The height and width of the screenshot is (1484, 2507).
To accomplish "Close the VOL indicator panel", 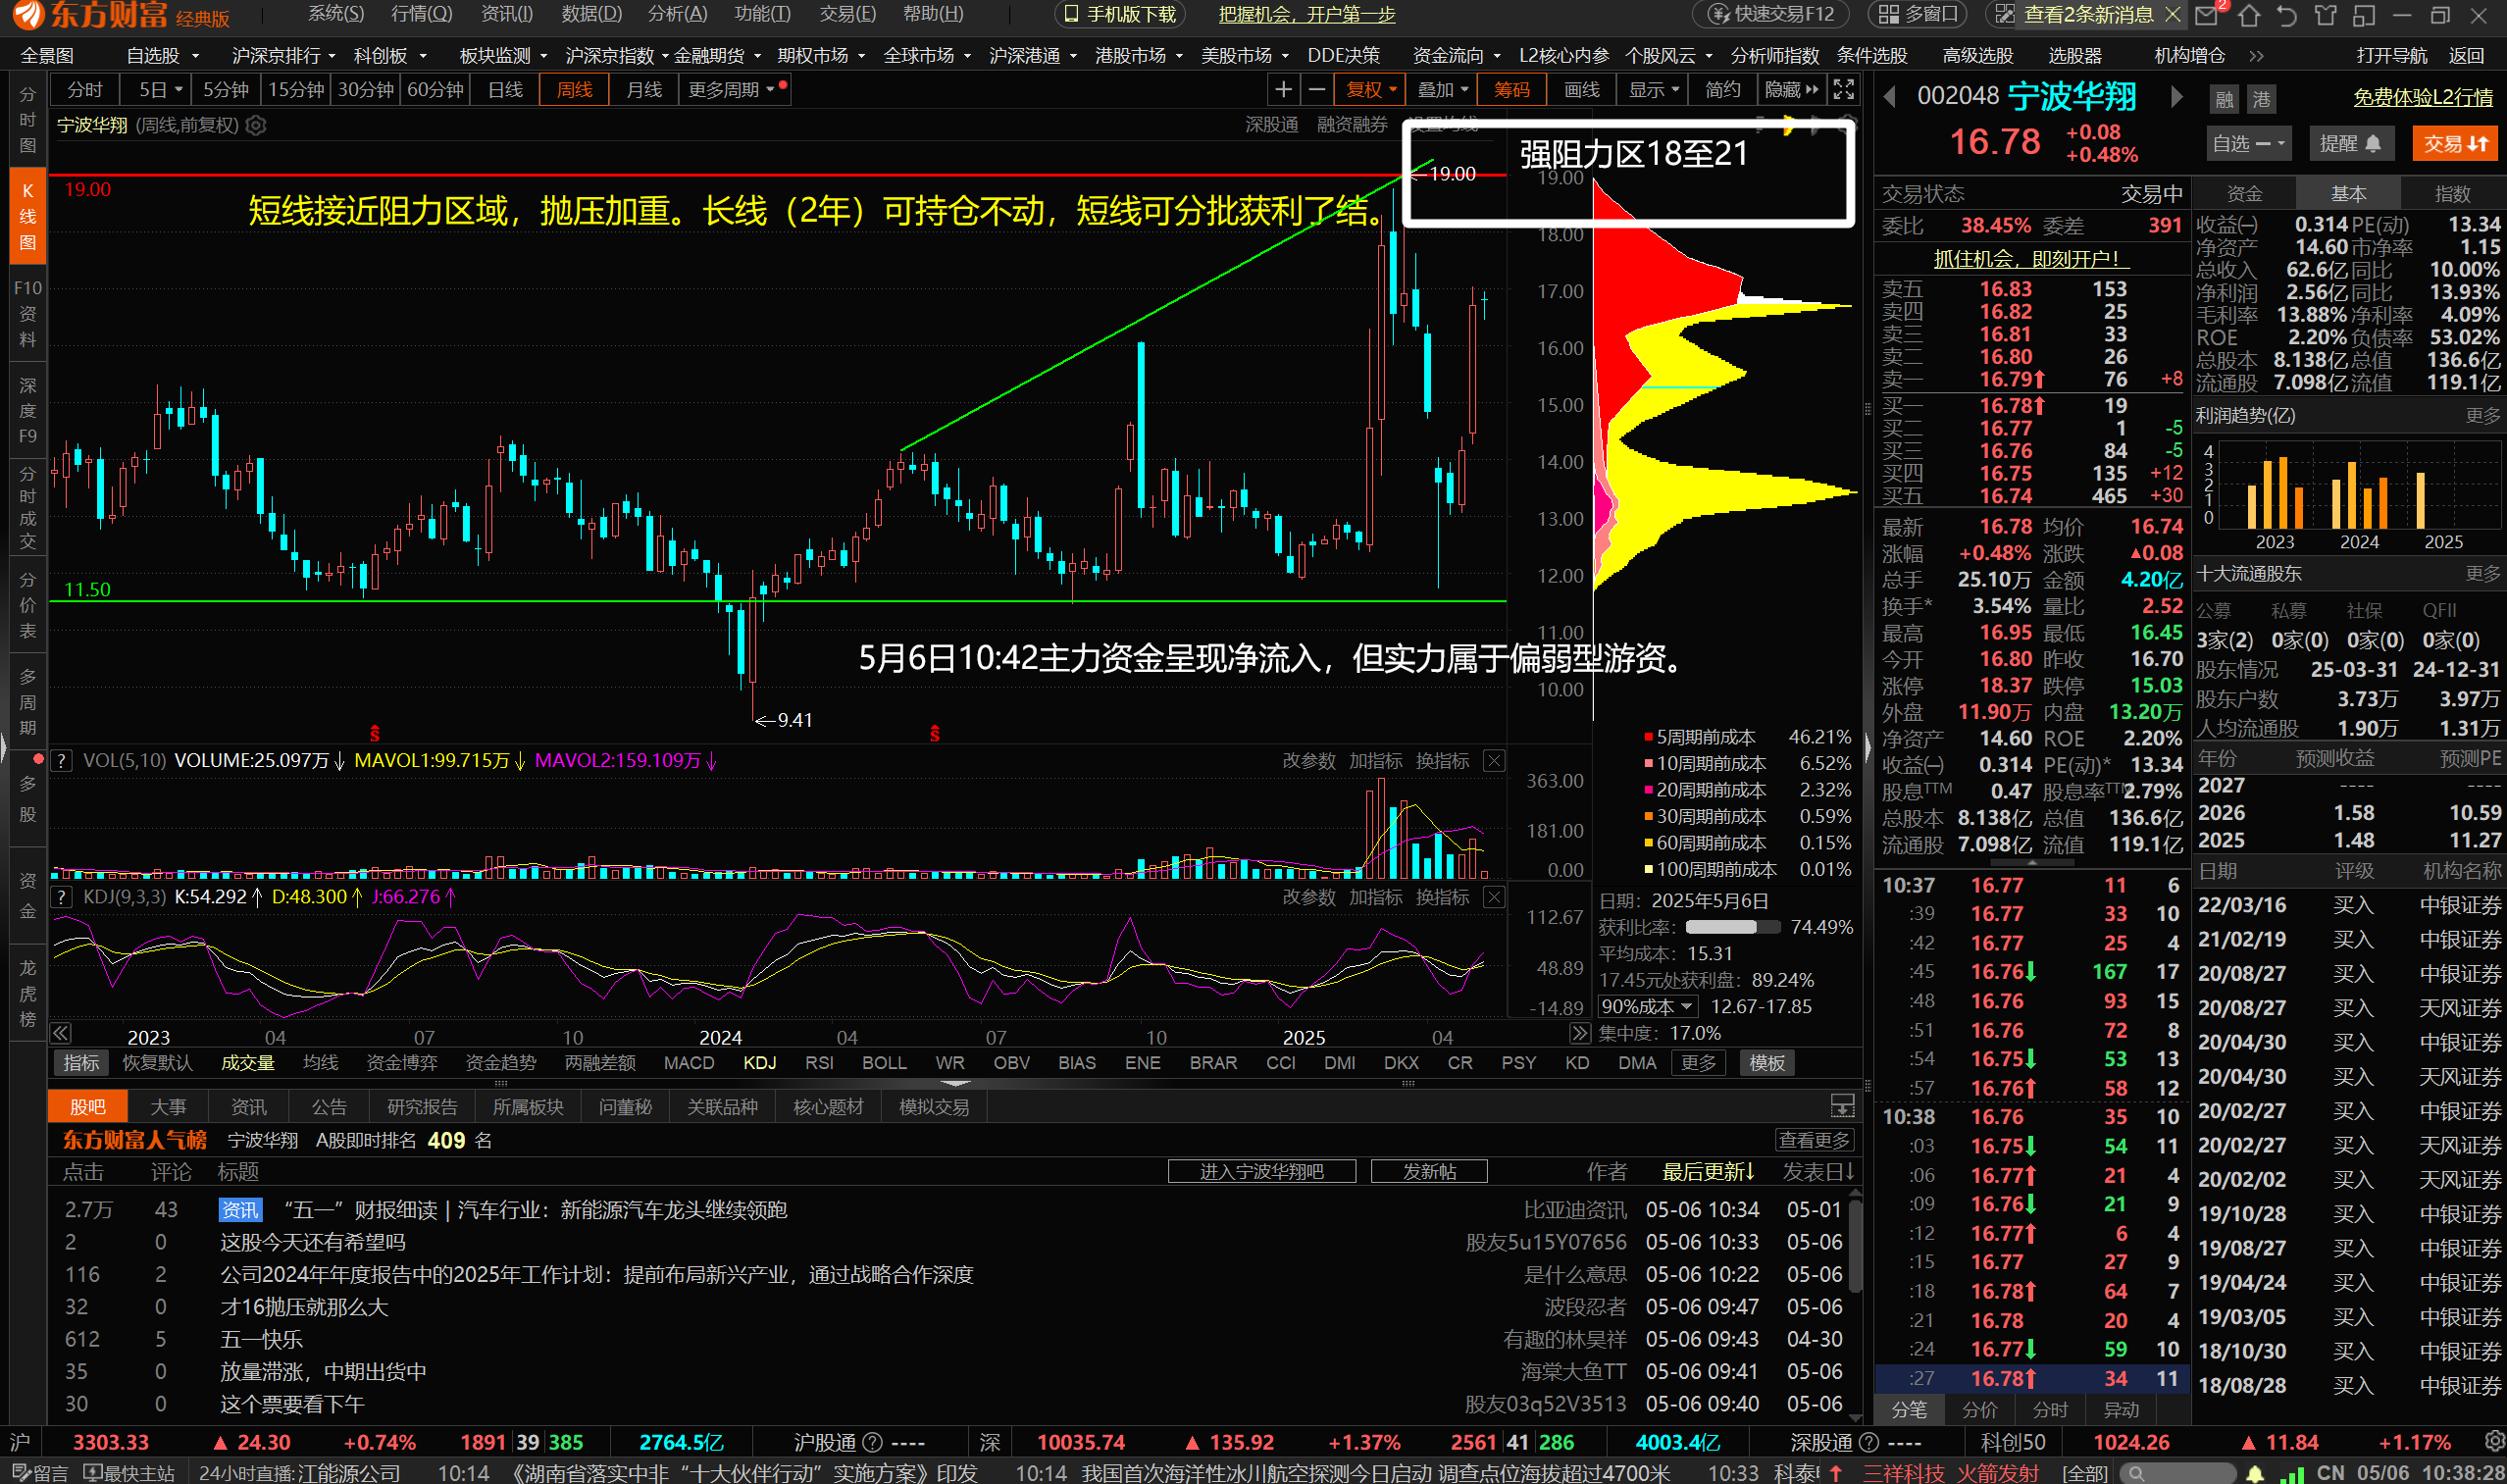I will pos(1493,761).
